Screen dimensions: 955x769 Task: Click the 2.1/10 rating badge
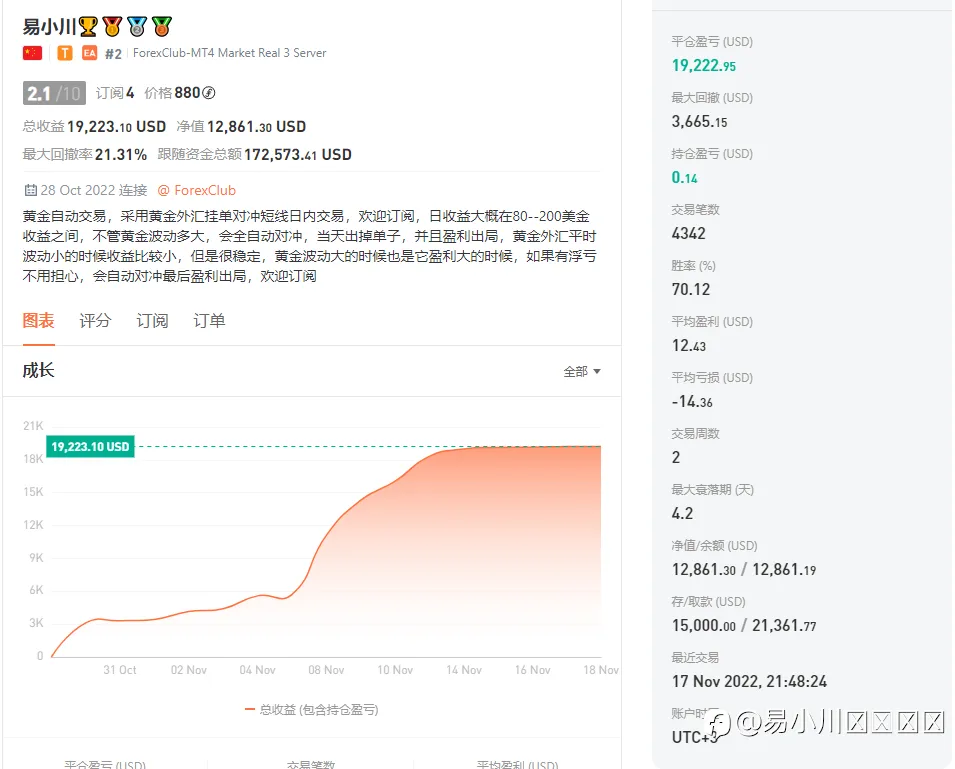[x=54, y=93]
